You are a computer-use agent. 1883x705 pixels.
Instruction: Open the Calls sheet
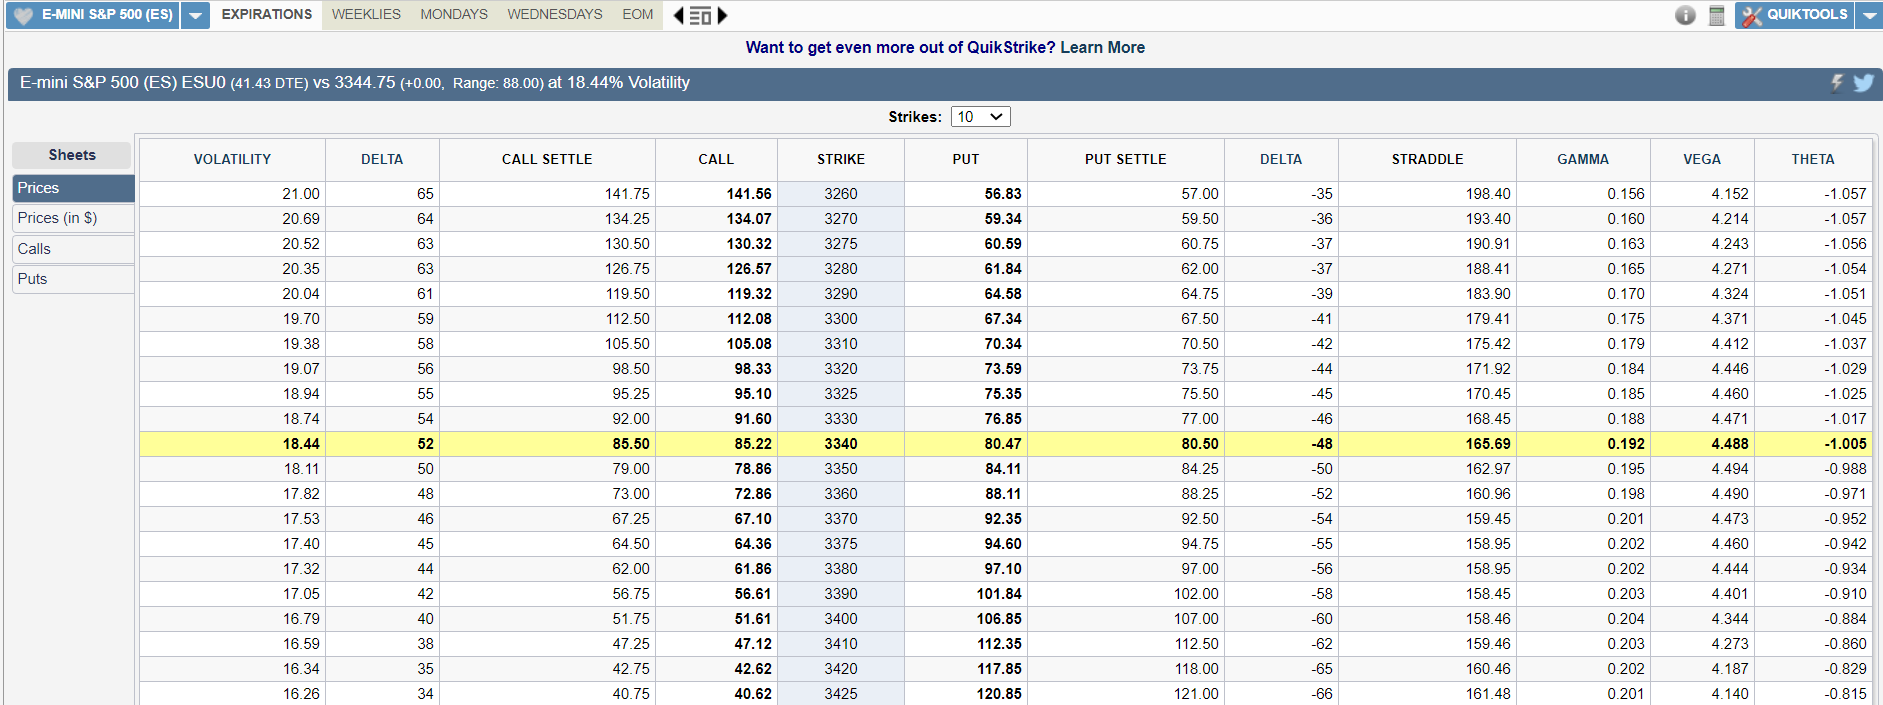click(73, 249)
